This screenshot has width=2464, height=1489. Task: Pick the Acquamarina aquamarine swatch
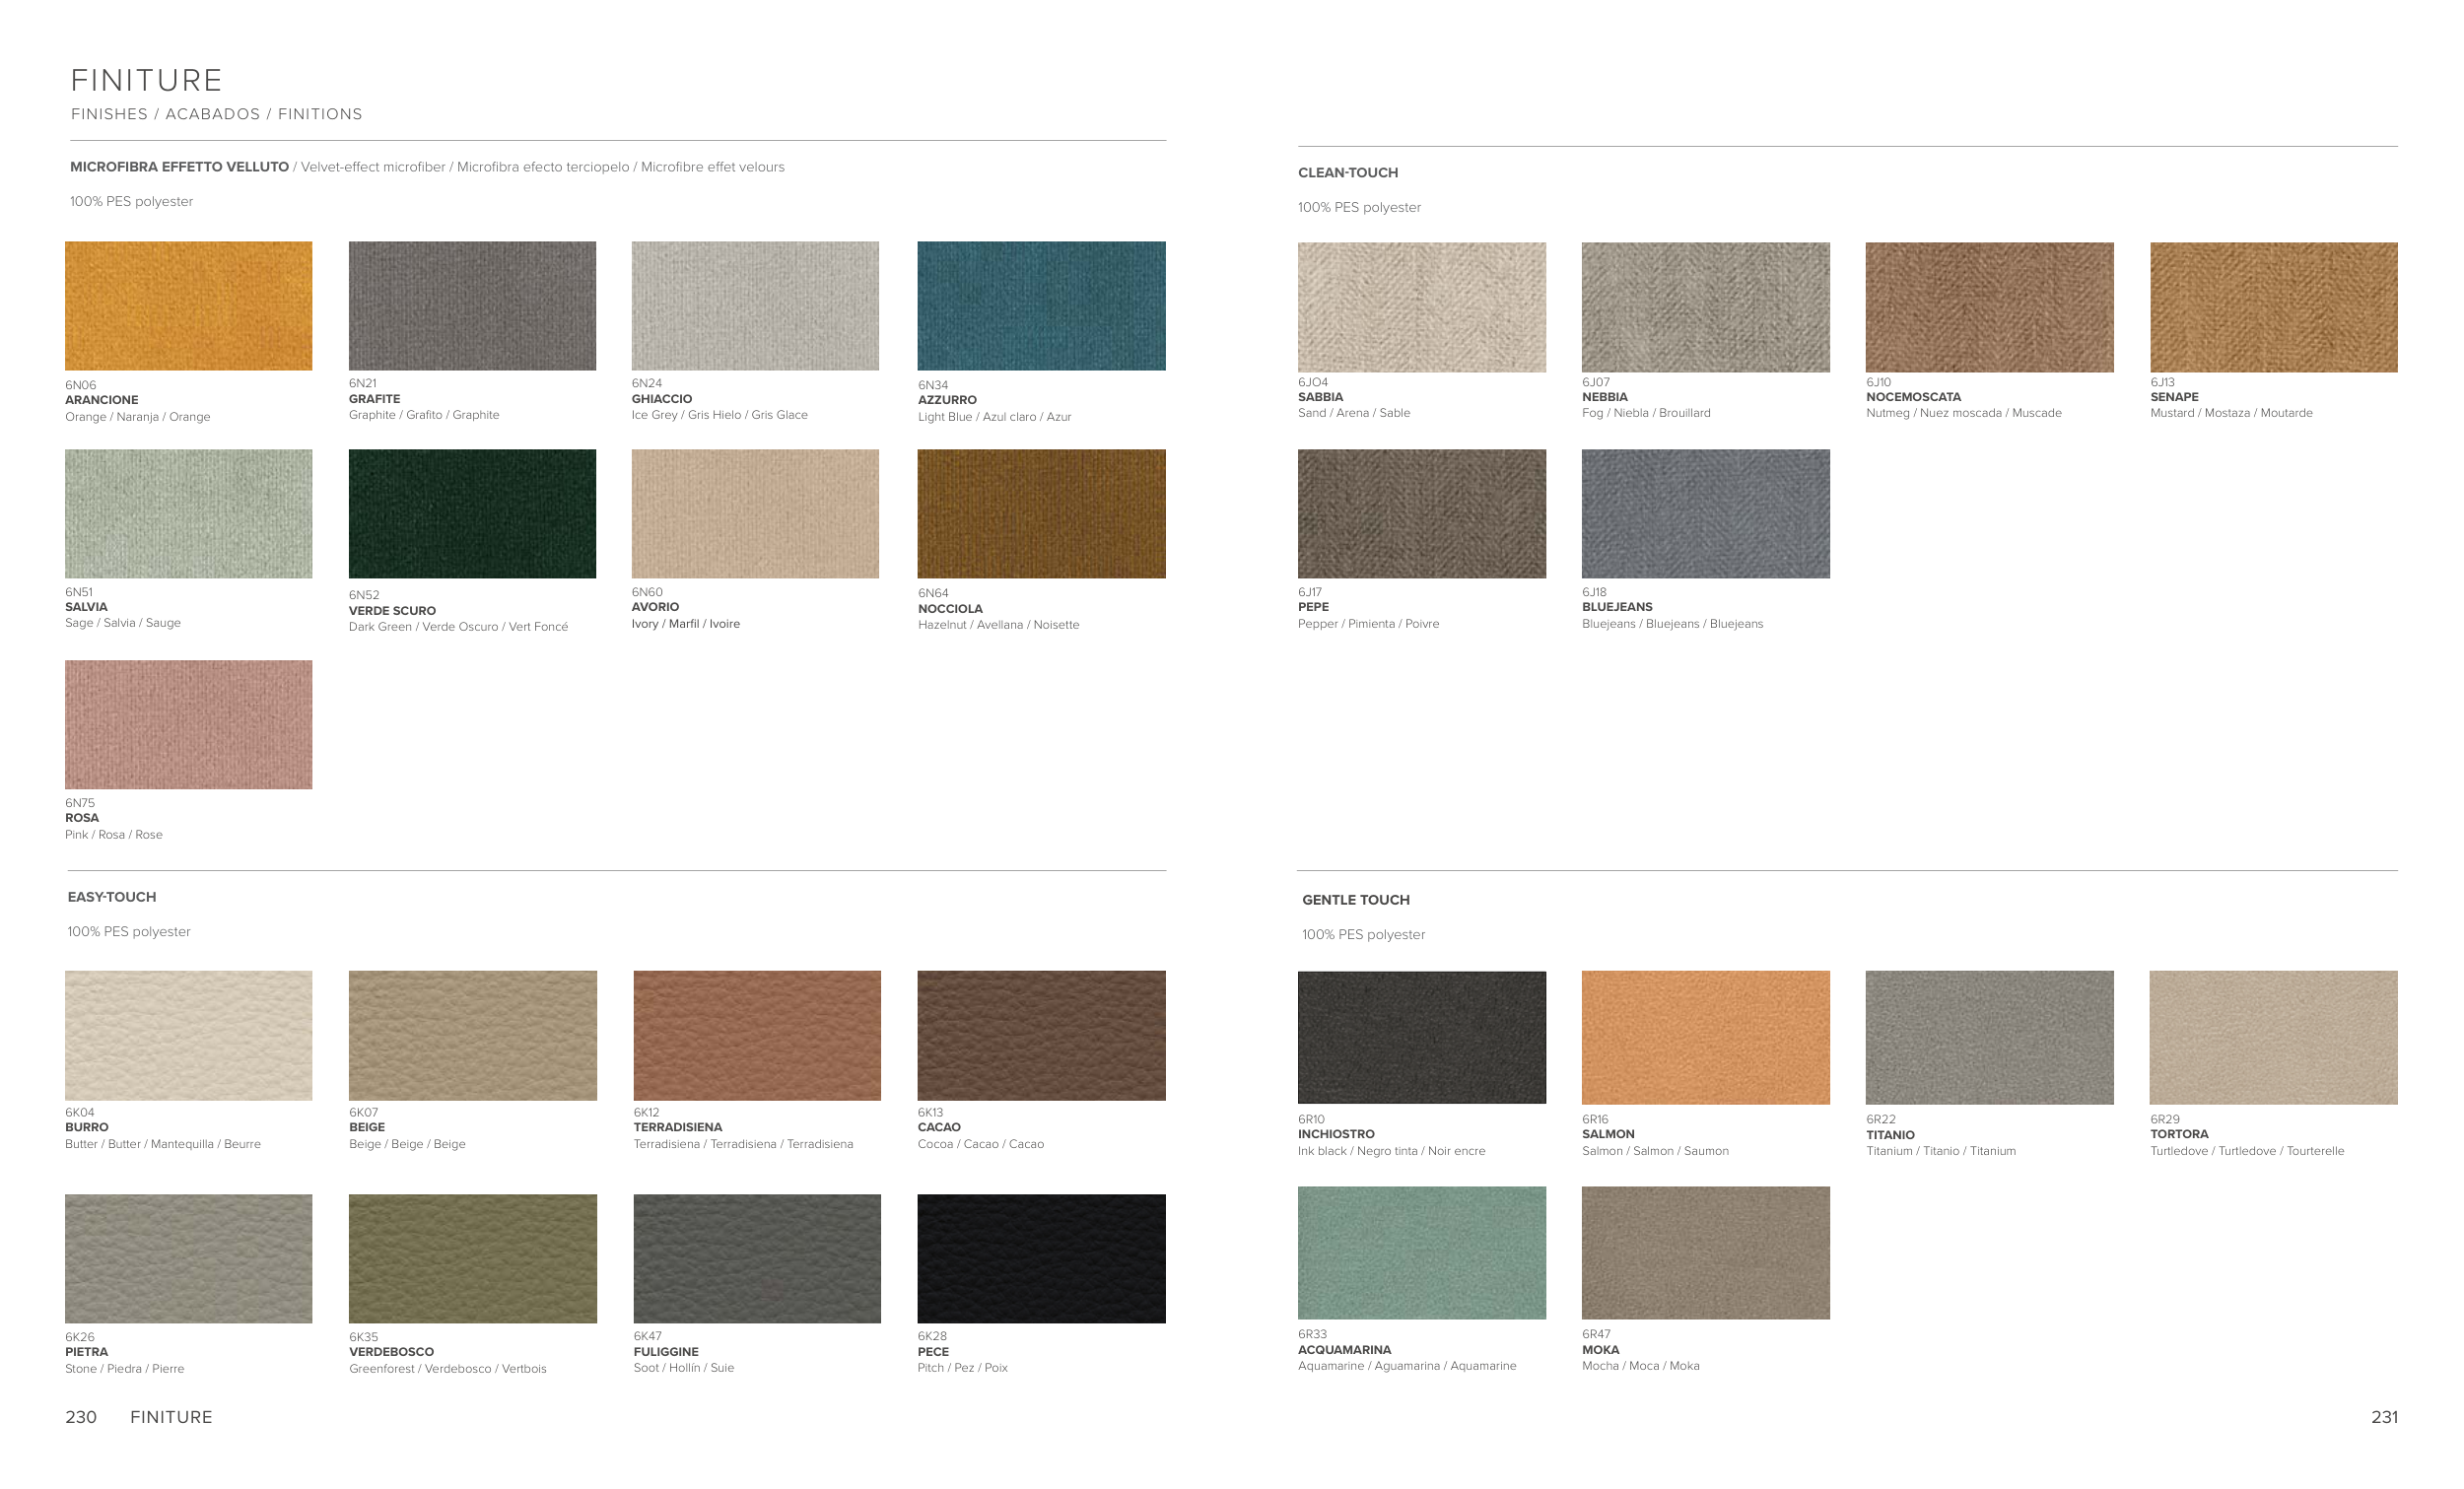point(1421,1252)
